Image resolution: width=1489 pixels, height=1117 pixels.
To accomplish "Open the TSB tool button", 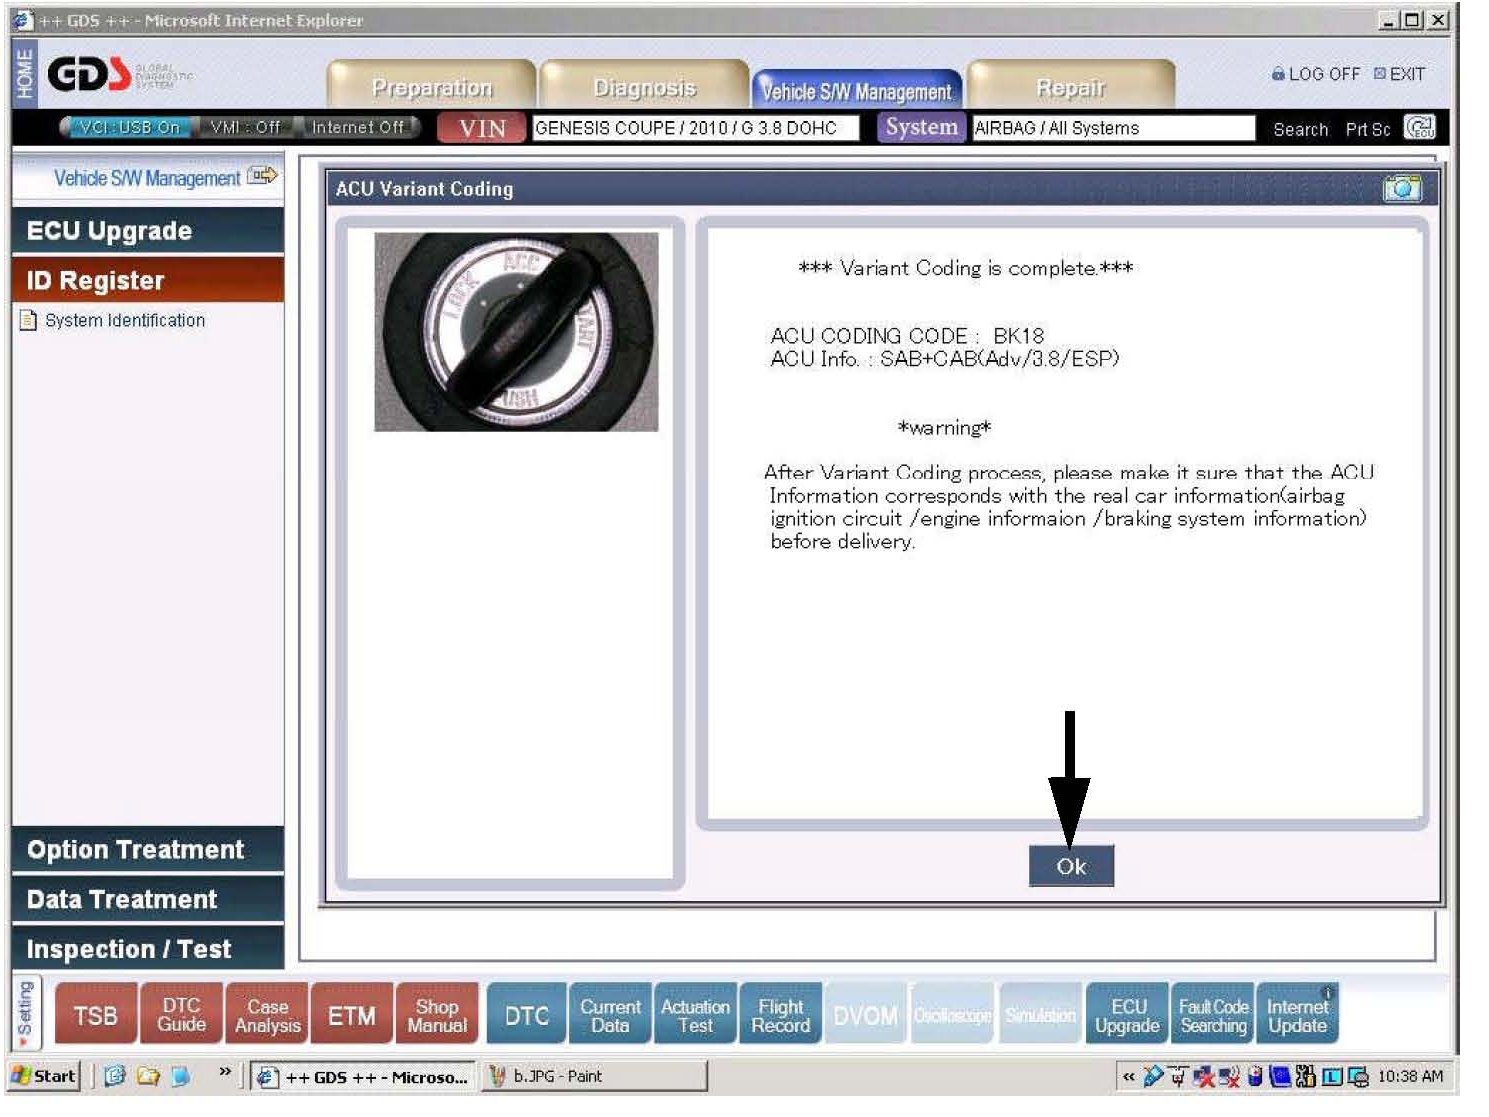I will [x=95, y=1015].
